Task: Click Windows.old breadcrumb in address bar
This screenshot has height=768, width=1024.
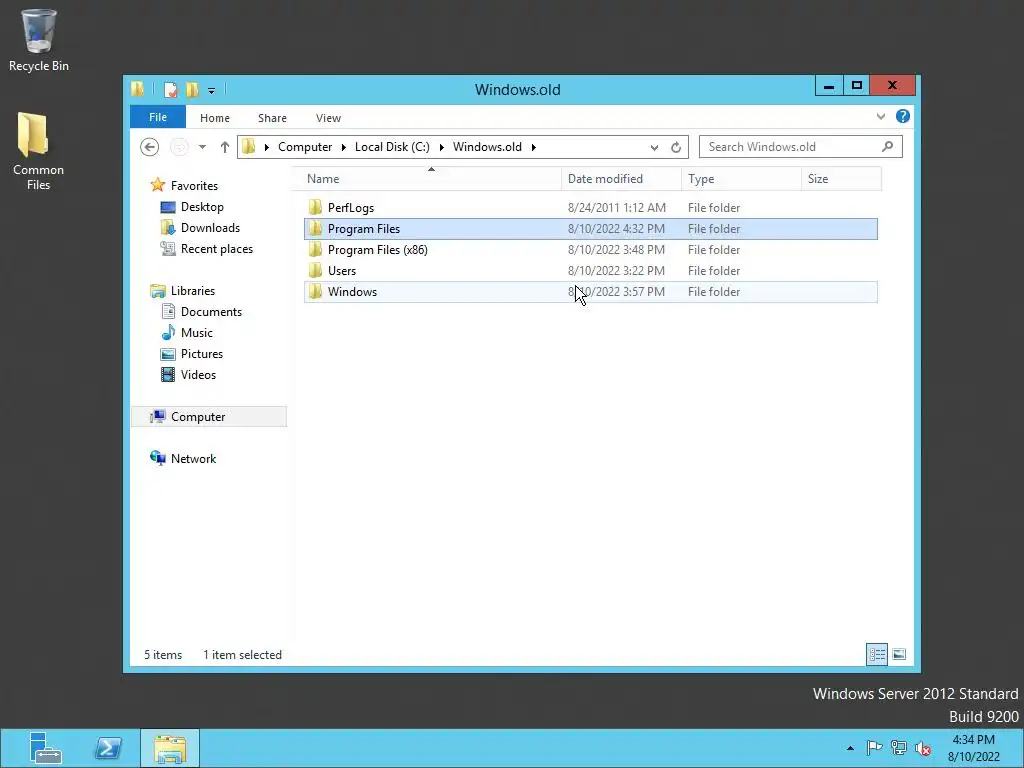Action: [x=487, y=147]
